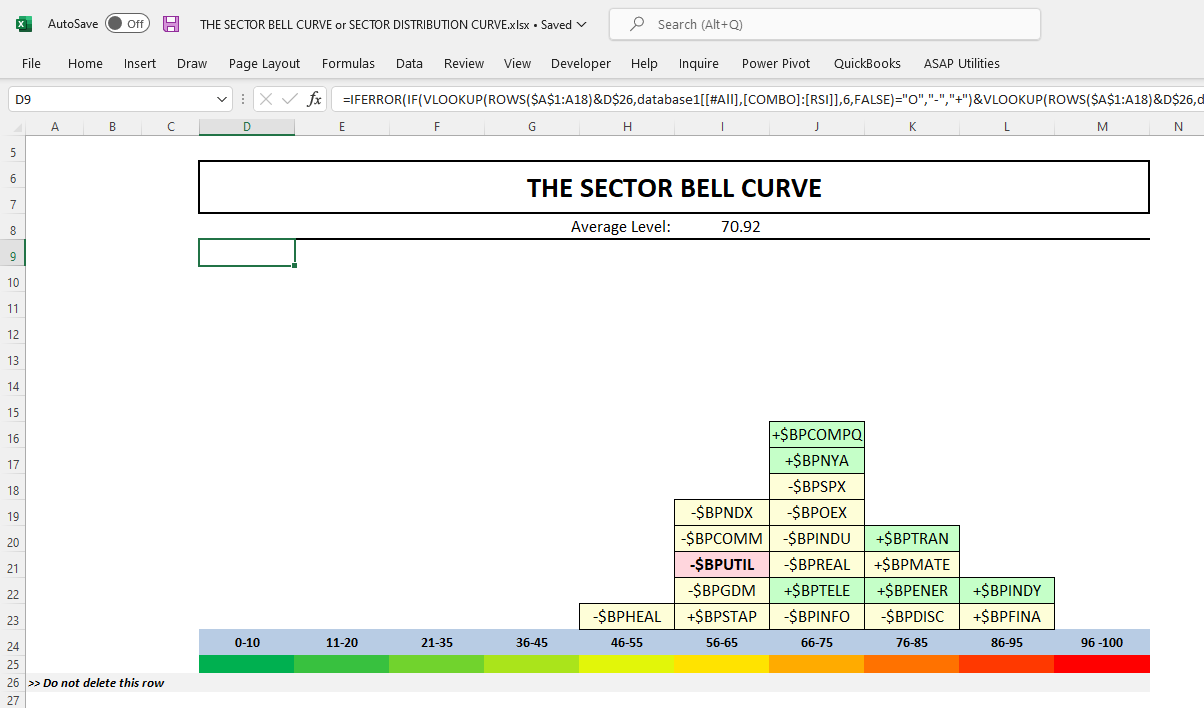Select column J header
Viewport: 1204px width, 708px height.
(817, 127)
